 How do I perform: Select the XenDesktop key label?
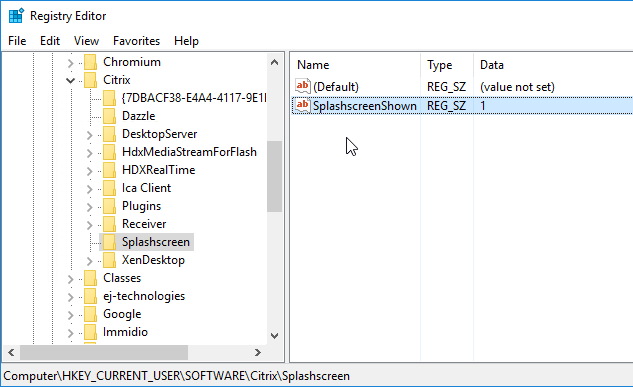153,260
